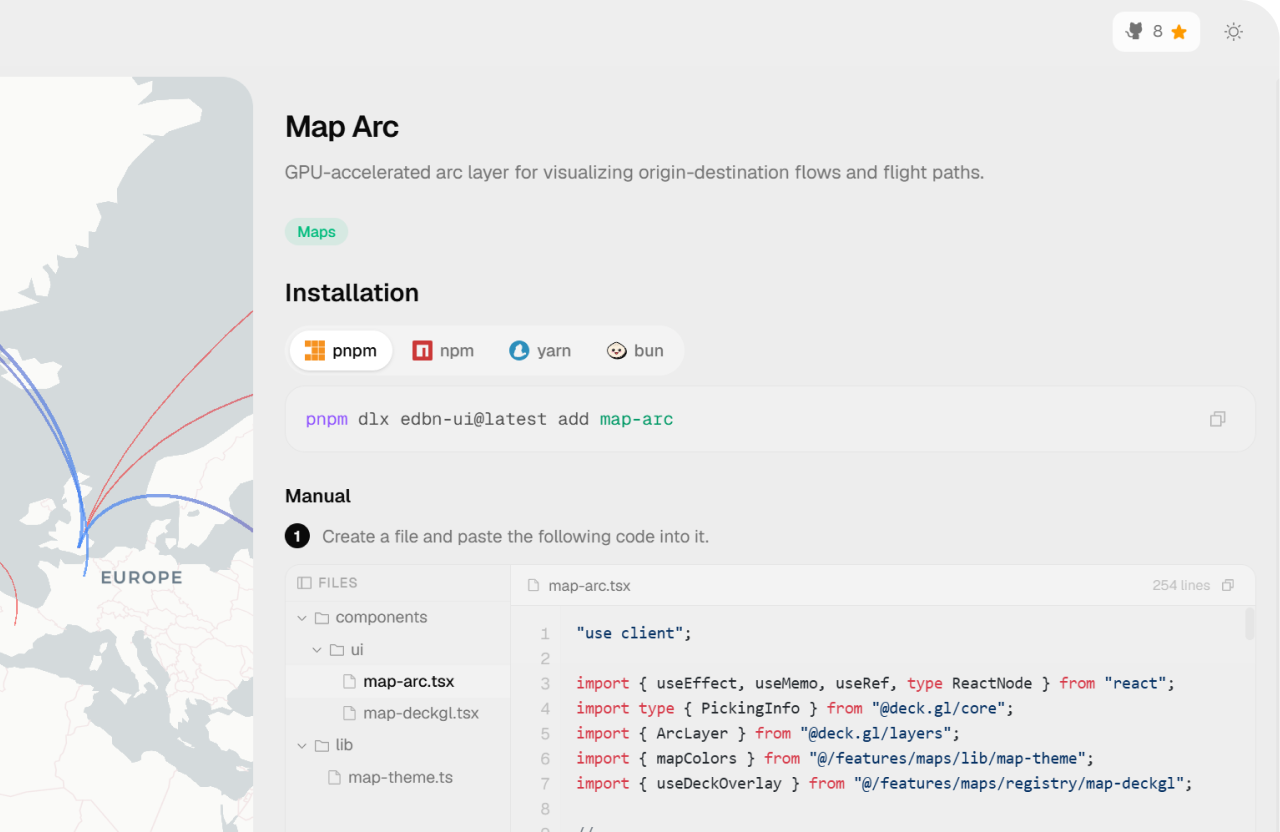Select the npm package manager tab
The height and width of the screenshot is (832, 1280).
pos(443,350)
